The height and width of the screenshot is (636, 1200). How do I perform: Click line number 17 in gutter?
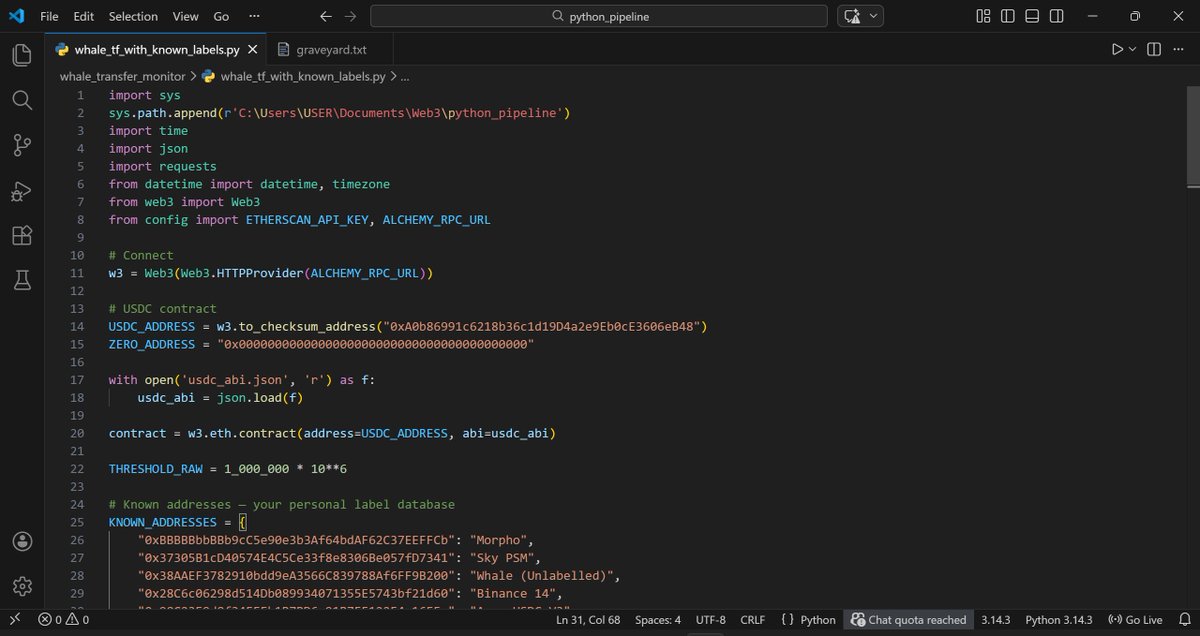[x=77, y=380]
